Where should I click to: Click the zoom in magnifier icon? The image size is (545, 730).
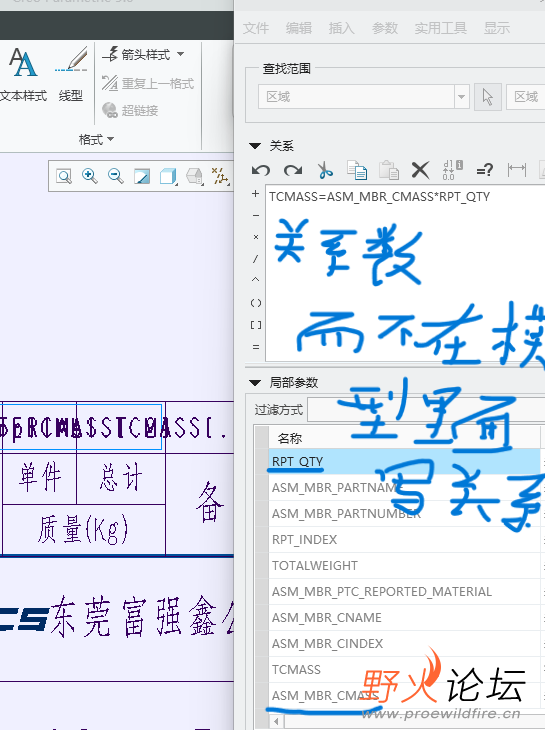pos(90,176)
